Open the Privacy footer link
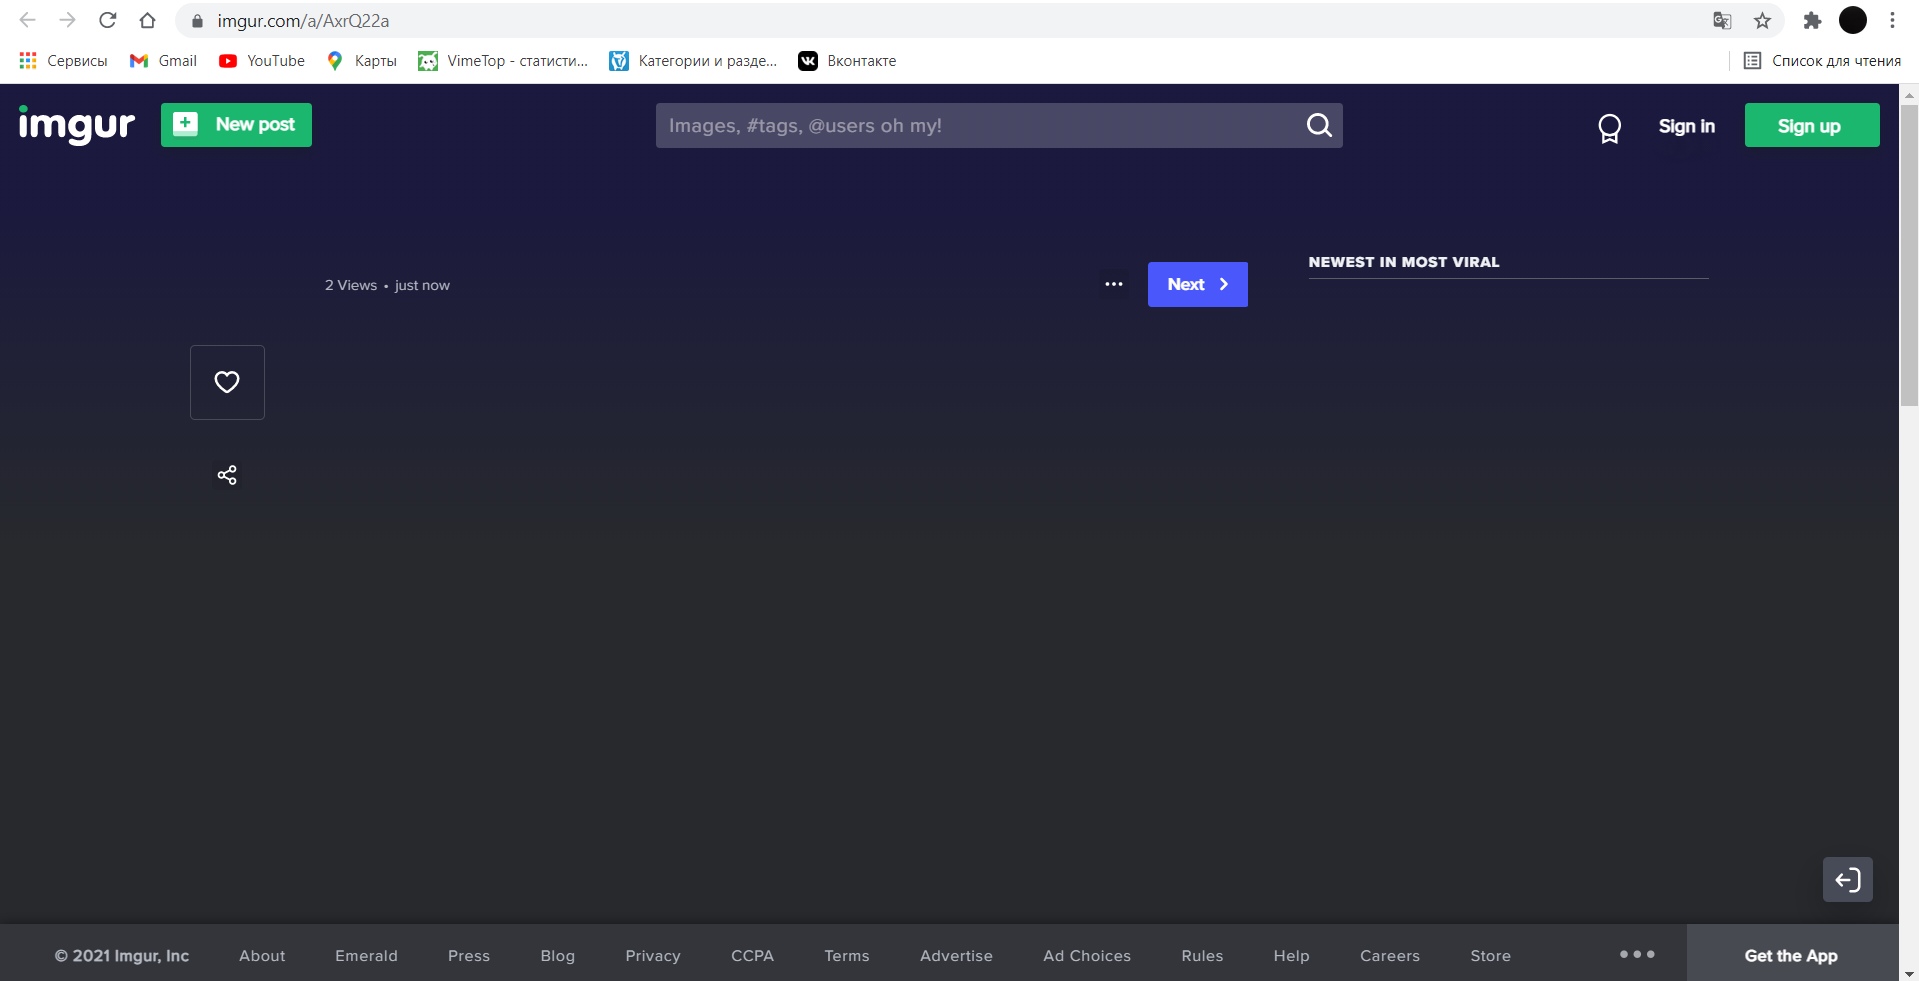Viewport: 1919px width, 981px height. pos(652,956)
